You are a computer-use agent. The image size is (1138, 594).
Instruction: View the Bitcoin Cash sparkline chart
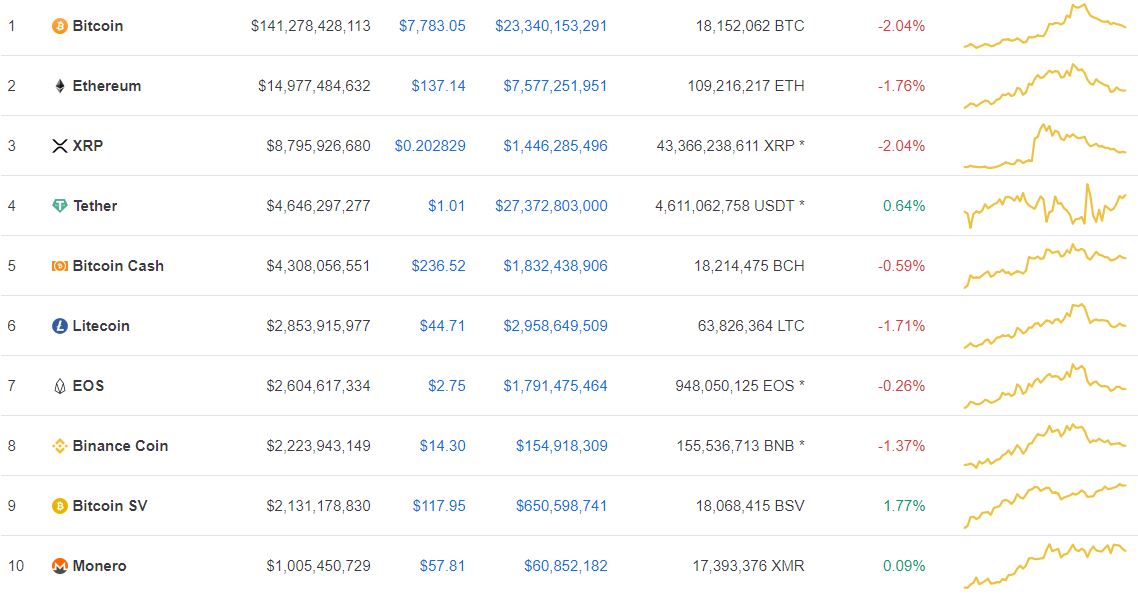[x=1044, y=267]
